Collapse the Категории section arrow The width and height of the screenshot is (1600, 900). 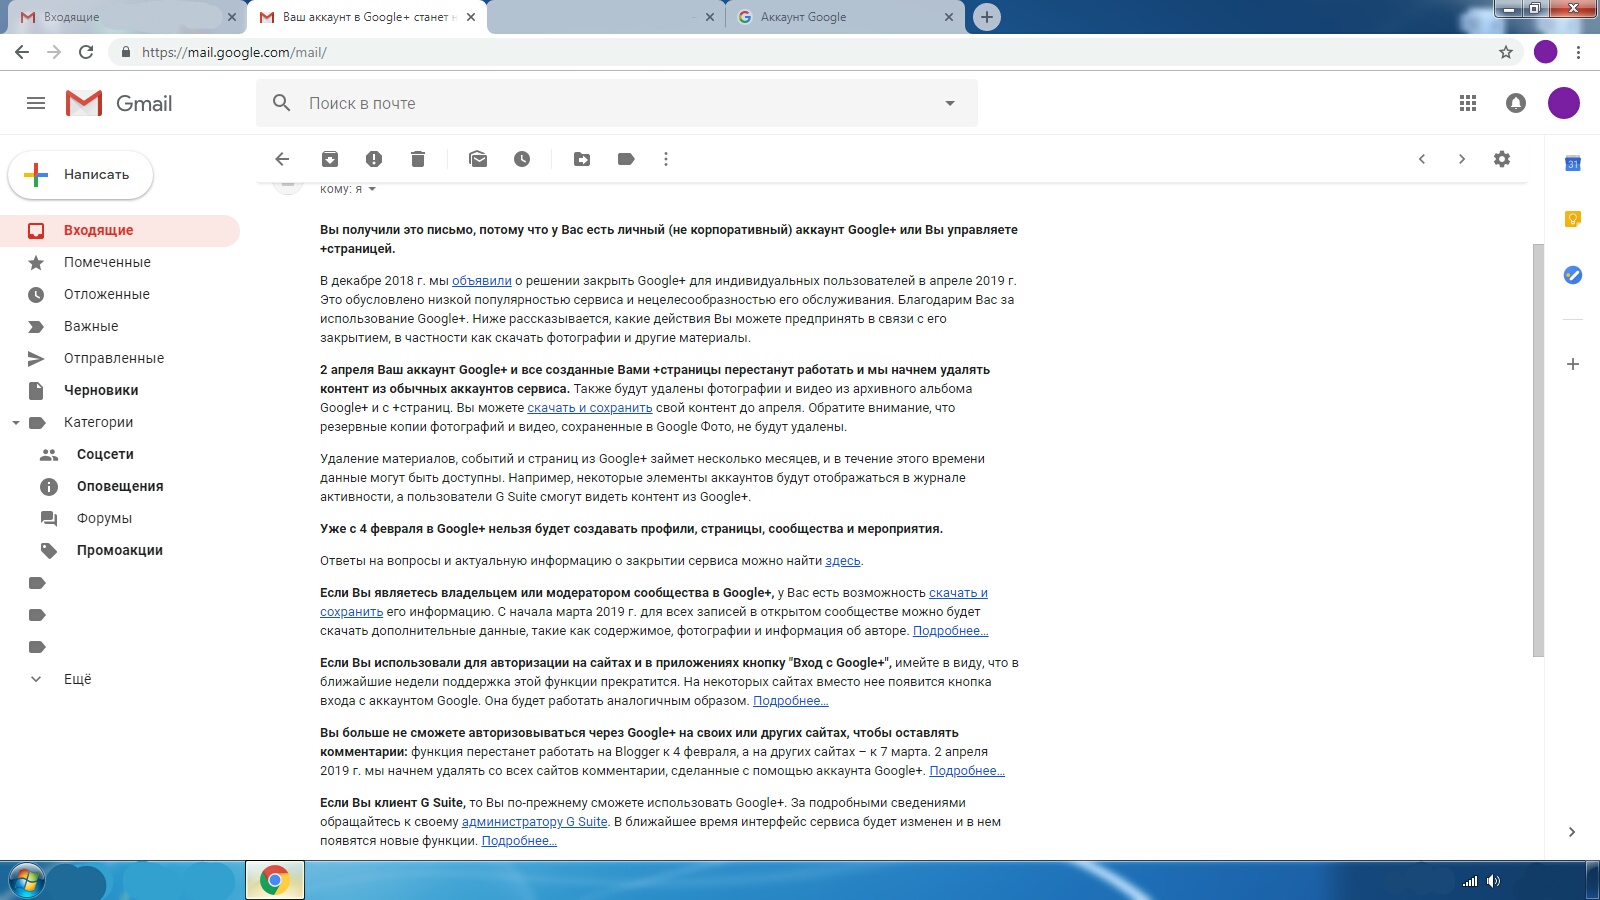tap(15, 423)
